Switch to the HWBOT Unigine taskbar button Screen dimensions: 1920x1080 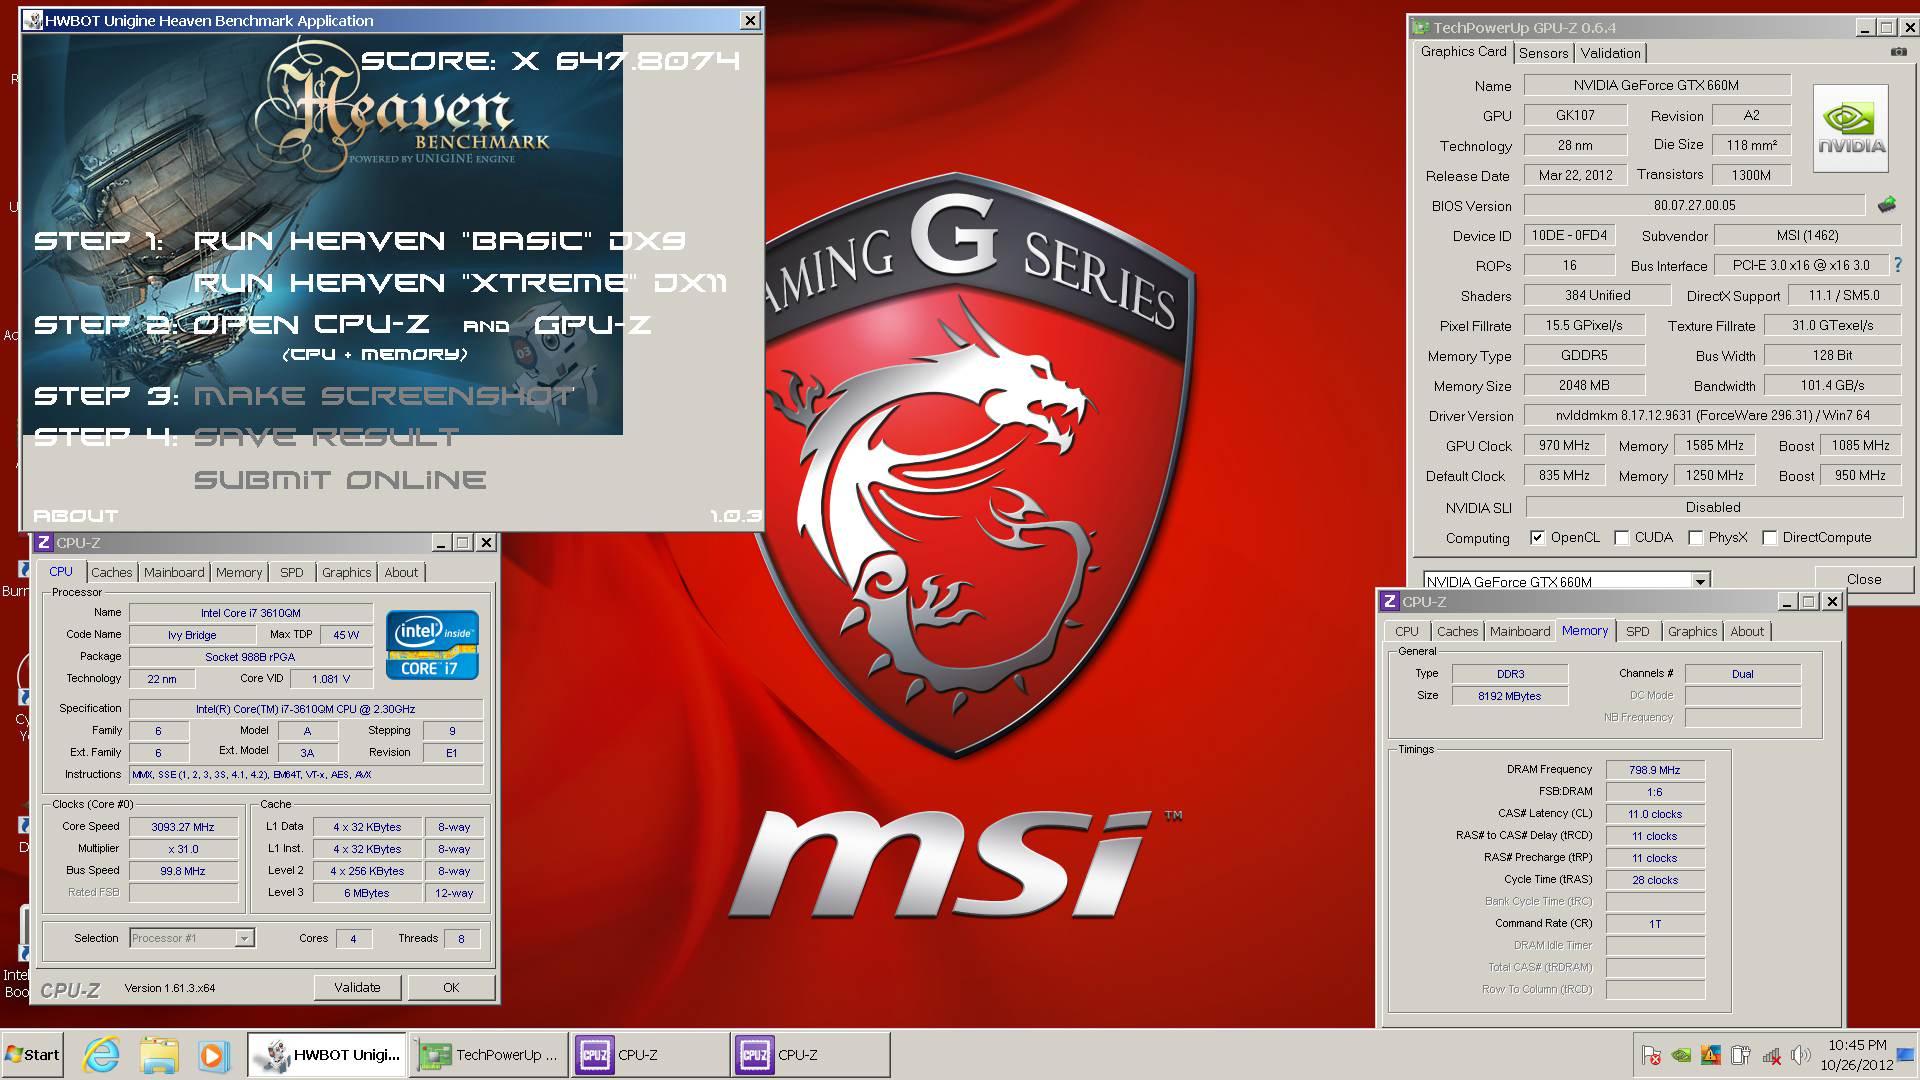pos(326,1055)
